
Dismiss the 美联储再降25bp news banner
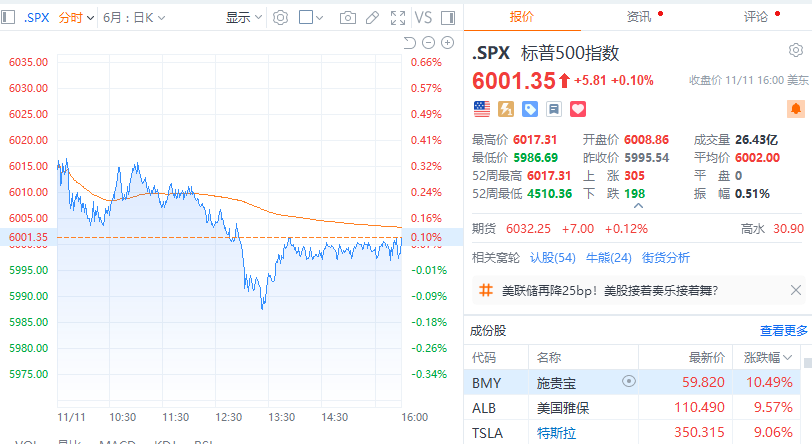point(795,290)
